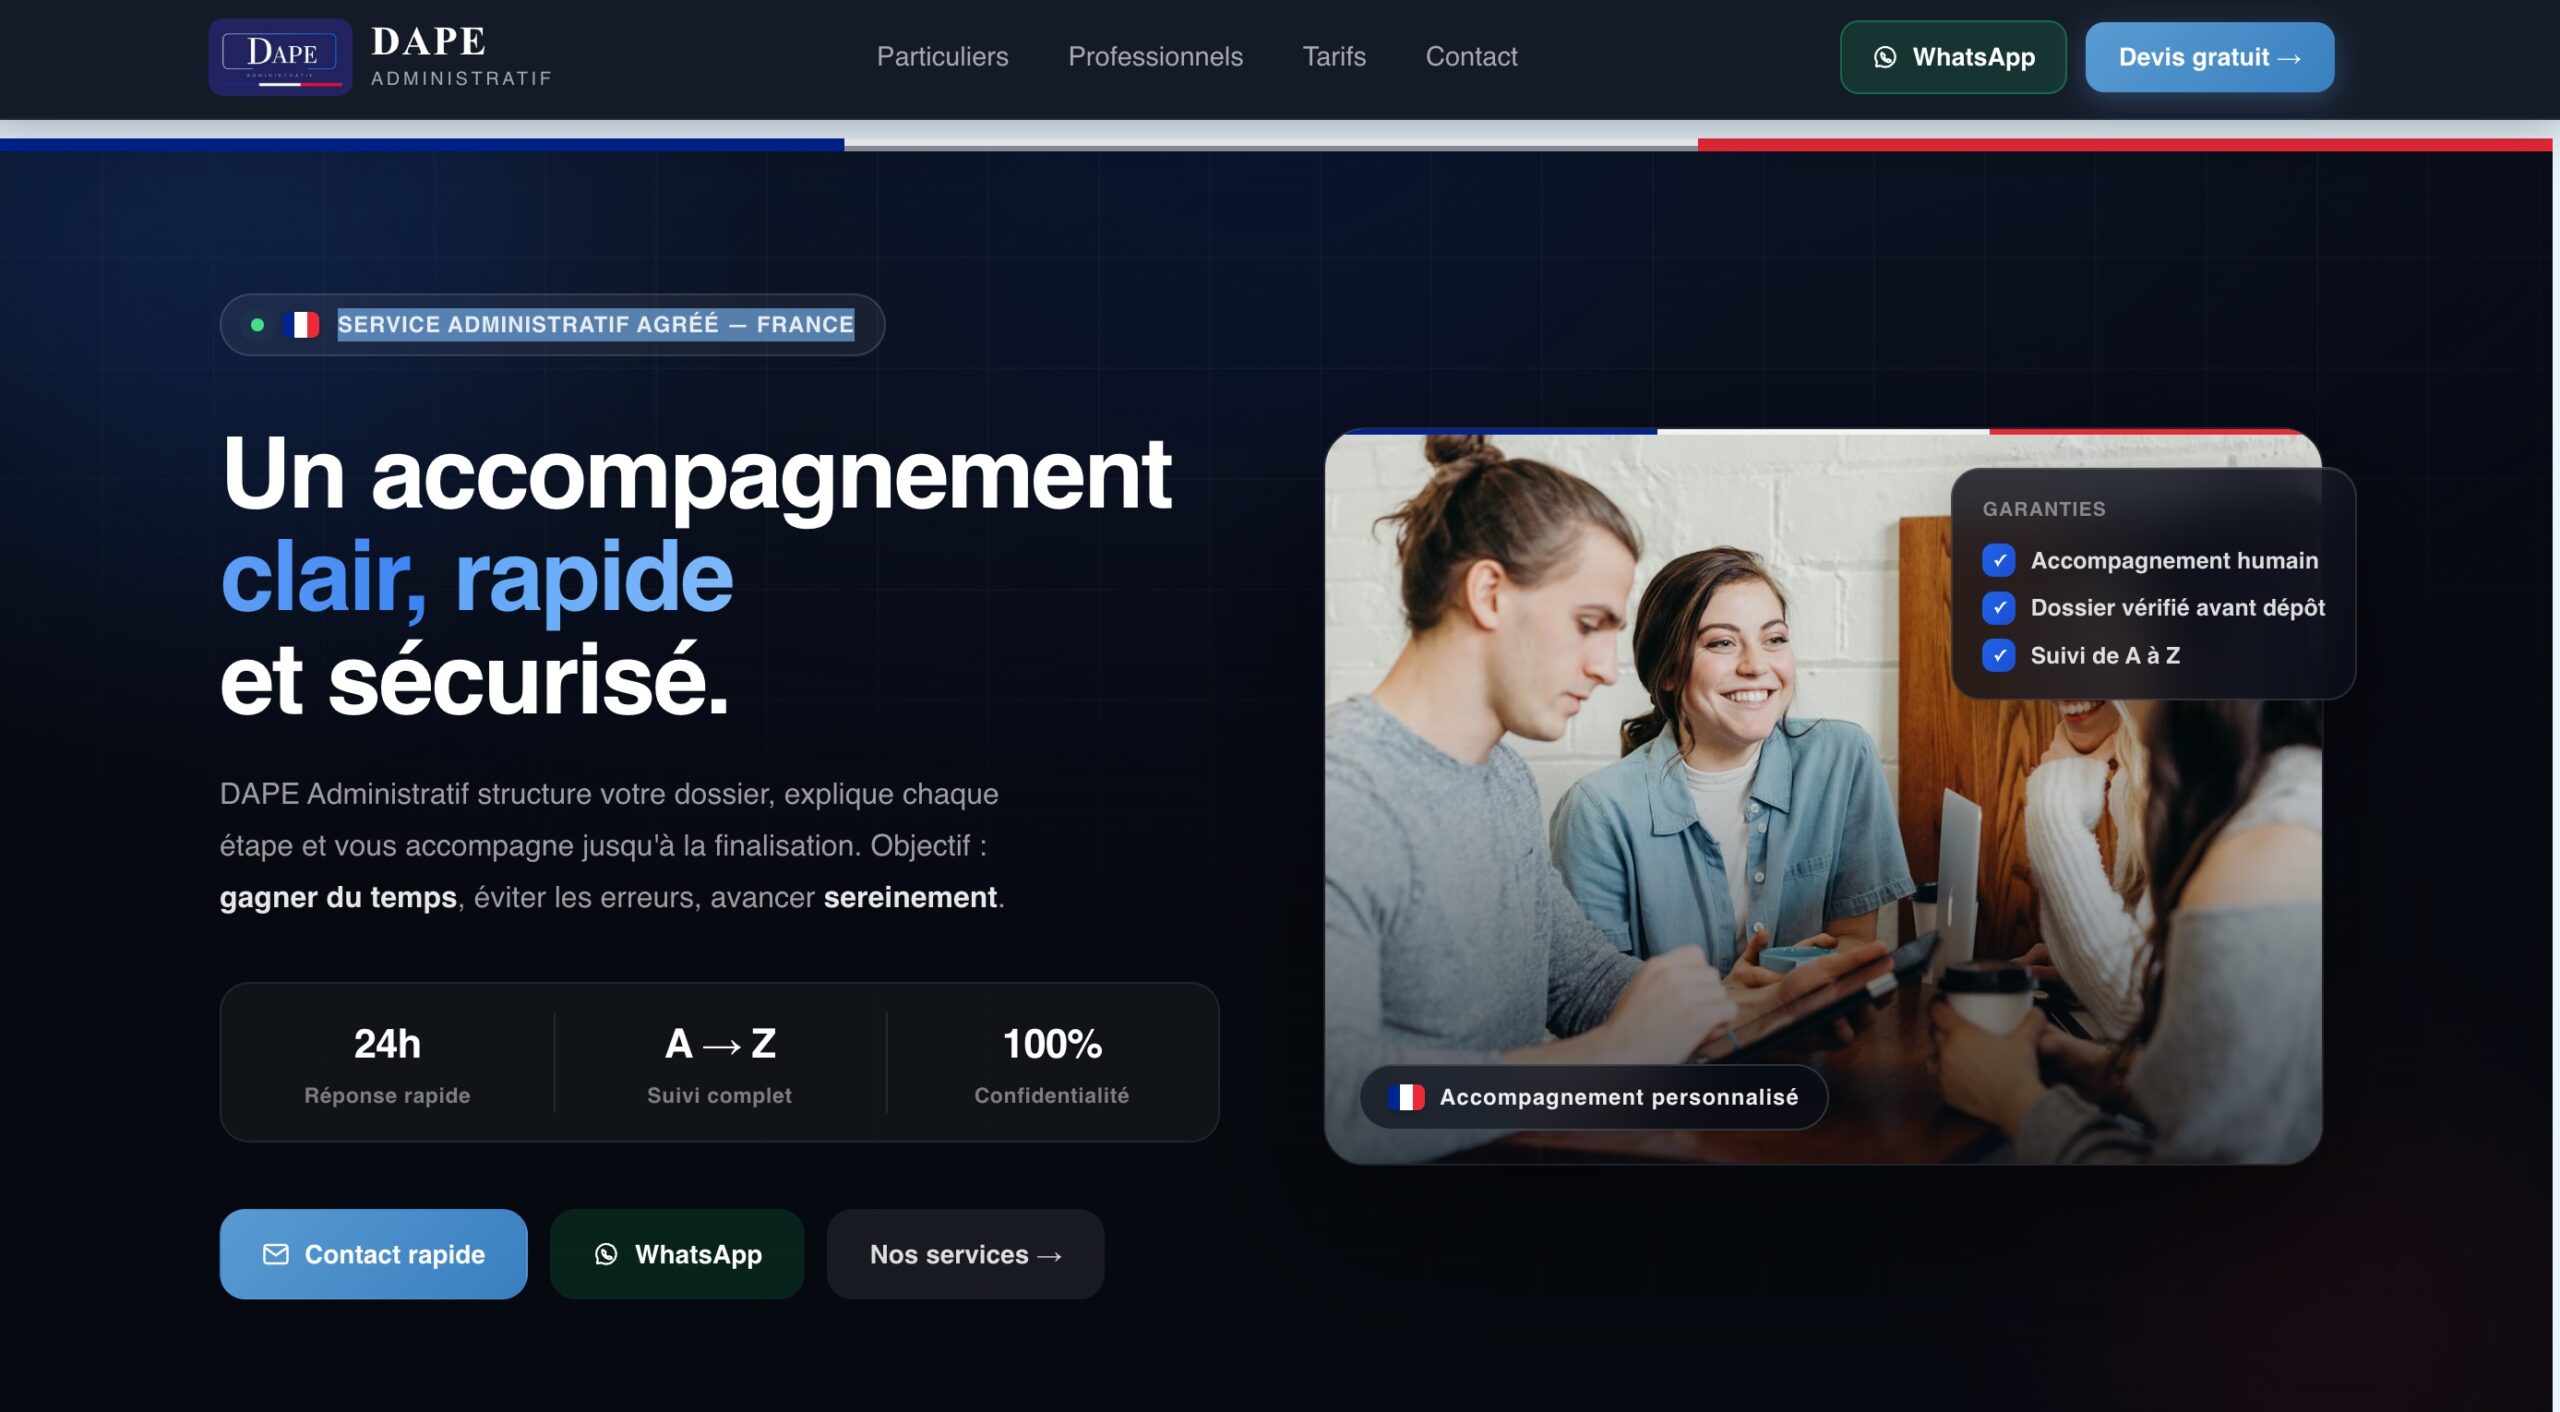Click checkmark next to Suivi de A à Z
The height and width of the screenshot is (1412, 2560).
(1999, 655)
